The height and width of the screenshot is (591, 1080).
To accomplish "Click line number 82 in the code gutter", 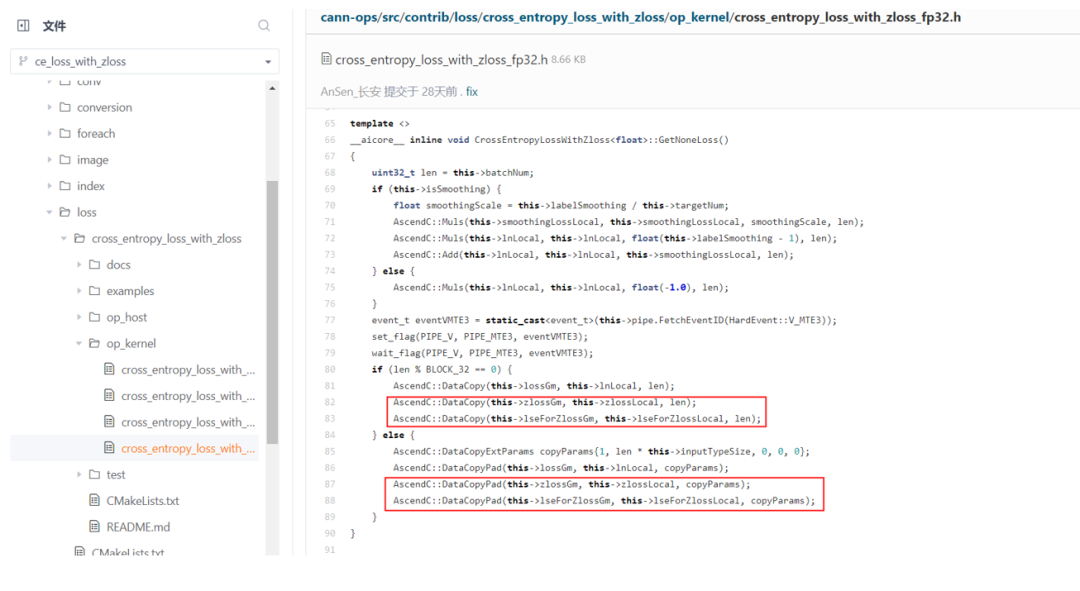I will click(x=329, y=402).
